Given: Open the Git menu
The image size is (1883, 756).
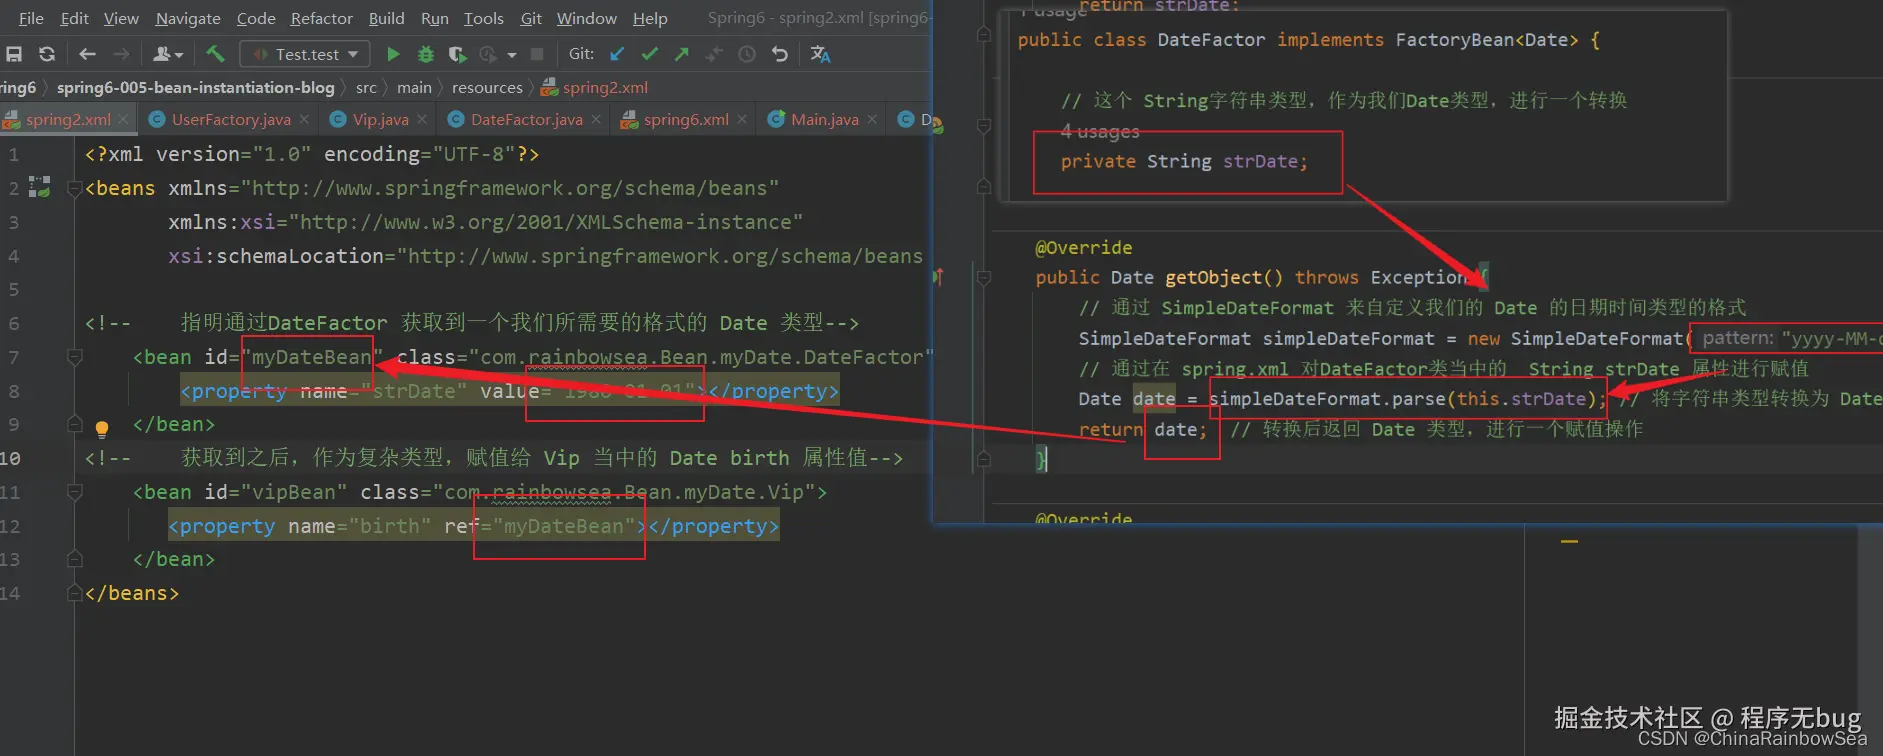Looking at the screenshot, I should tap(531, 18).
